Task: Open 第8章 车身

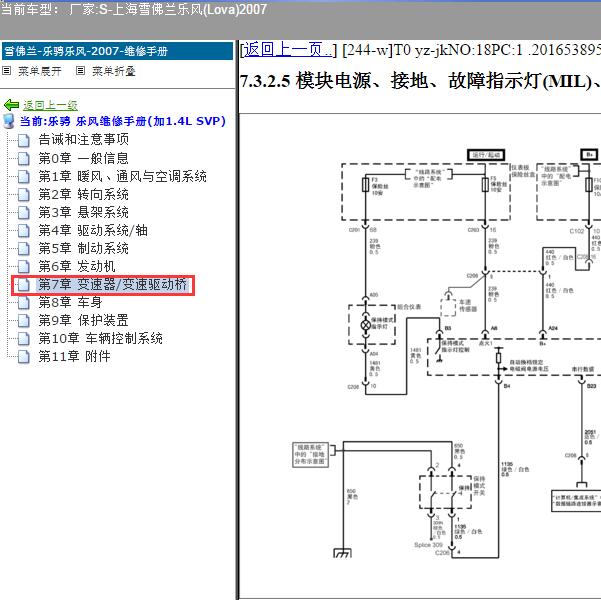Action: [x=70, y=302]
